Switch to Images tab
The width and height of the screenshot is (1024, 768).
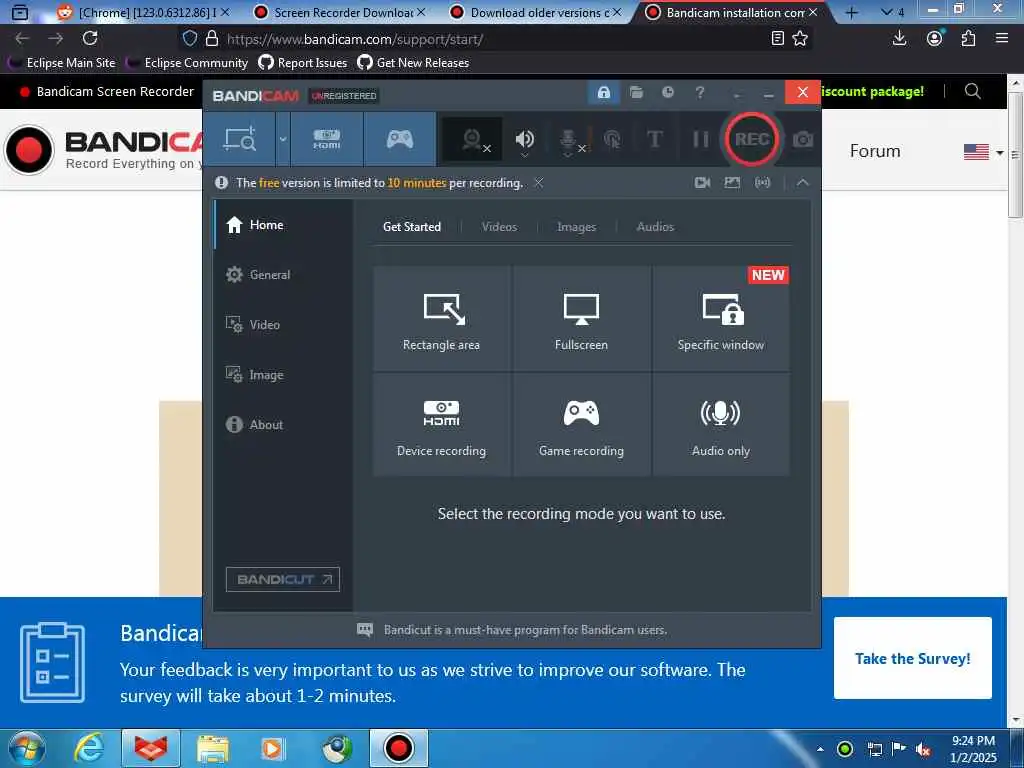point(577,227)
